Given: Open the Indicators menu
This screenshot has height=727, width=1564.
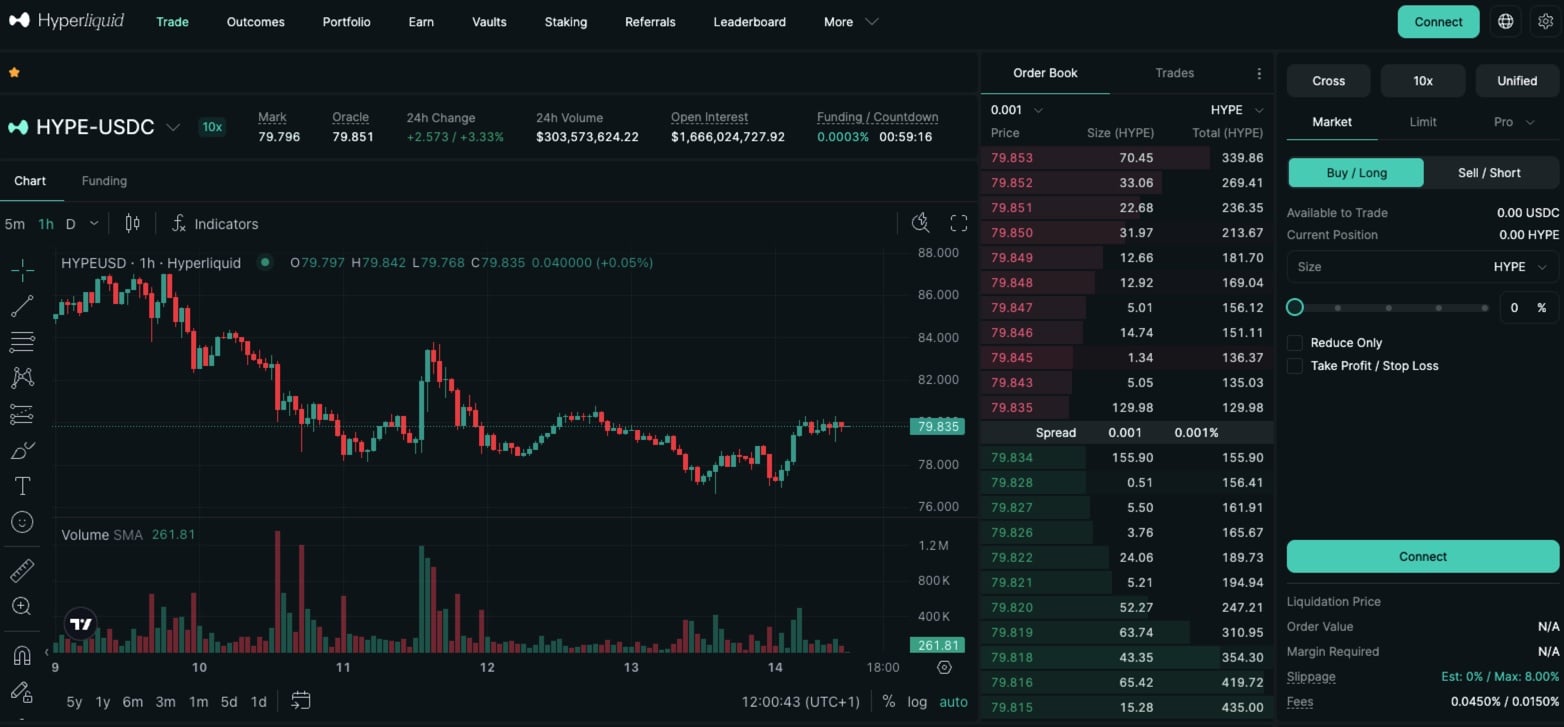Looking at the screenshot, I should point(214,223).
